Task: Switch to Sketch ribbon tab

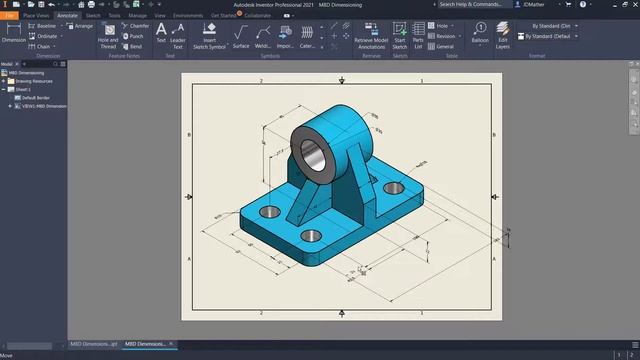Action: click(93, 16)
